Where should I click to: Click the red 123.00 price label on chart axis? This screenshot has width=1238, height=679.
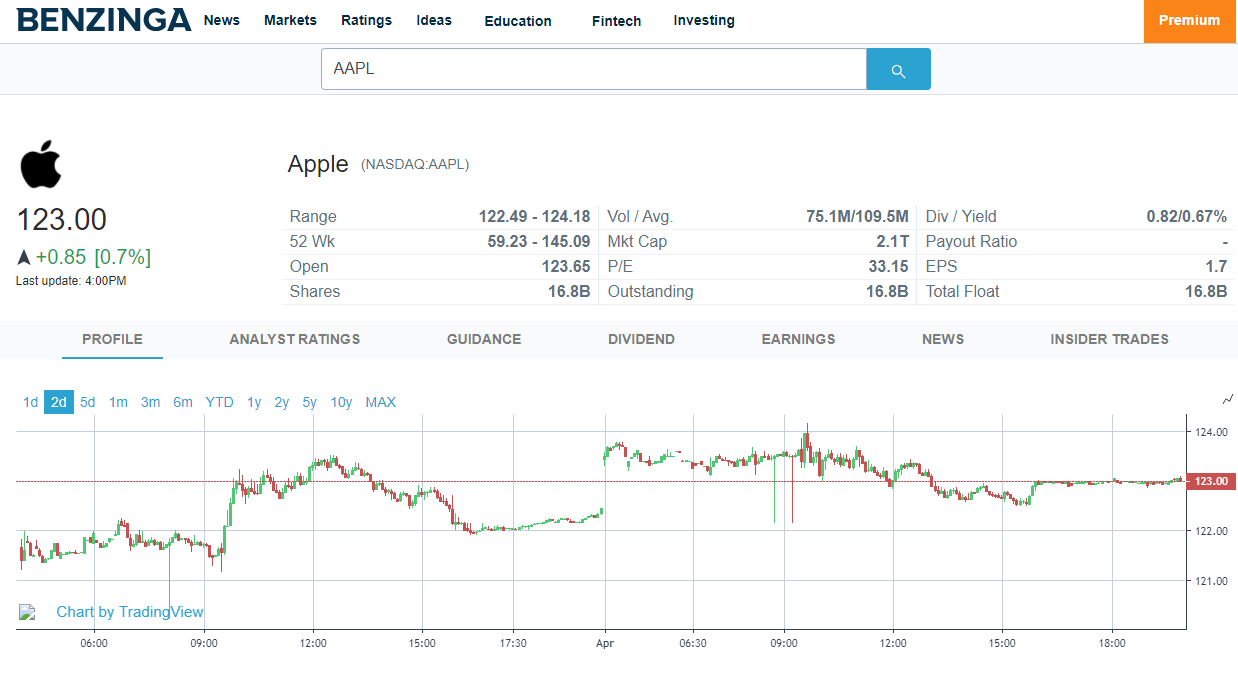pyautogui.click(x=1211, y=481)
